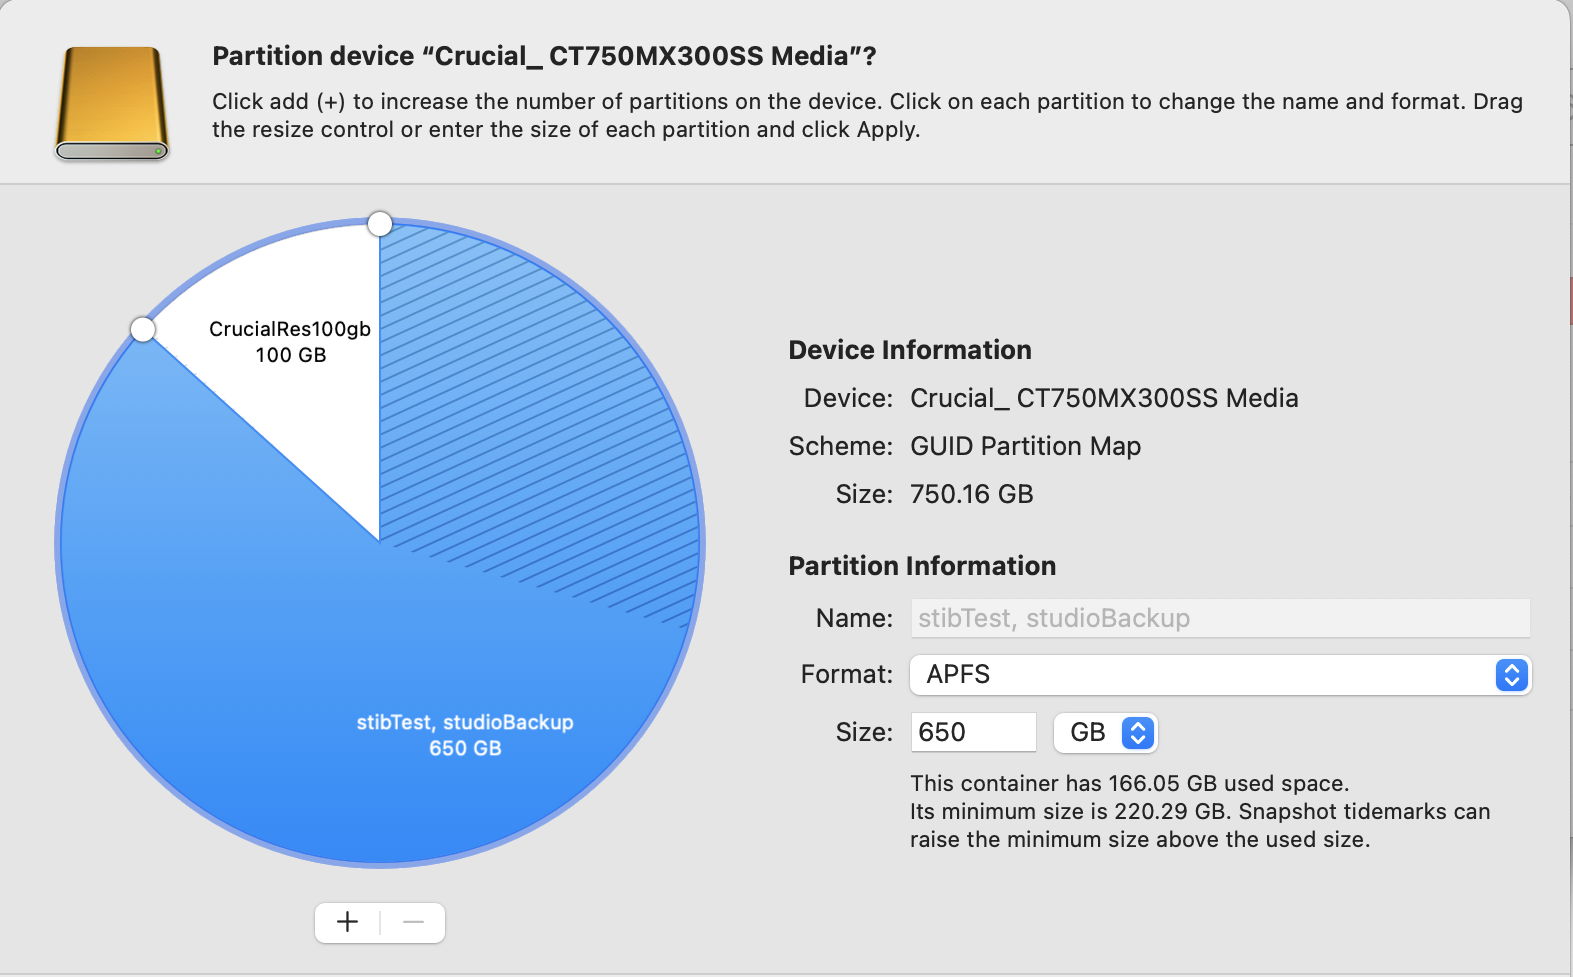
Task: Click the remove (−) partition icon
Action: [413, 922]
